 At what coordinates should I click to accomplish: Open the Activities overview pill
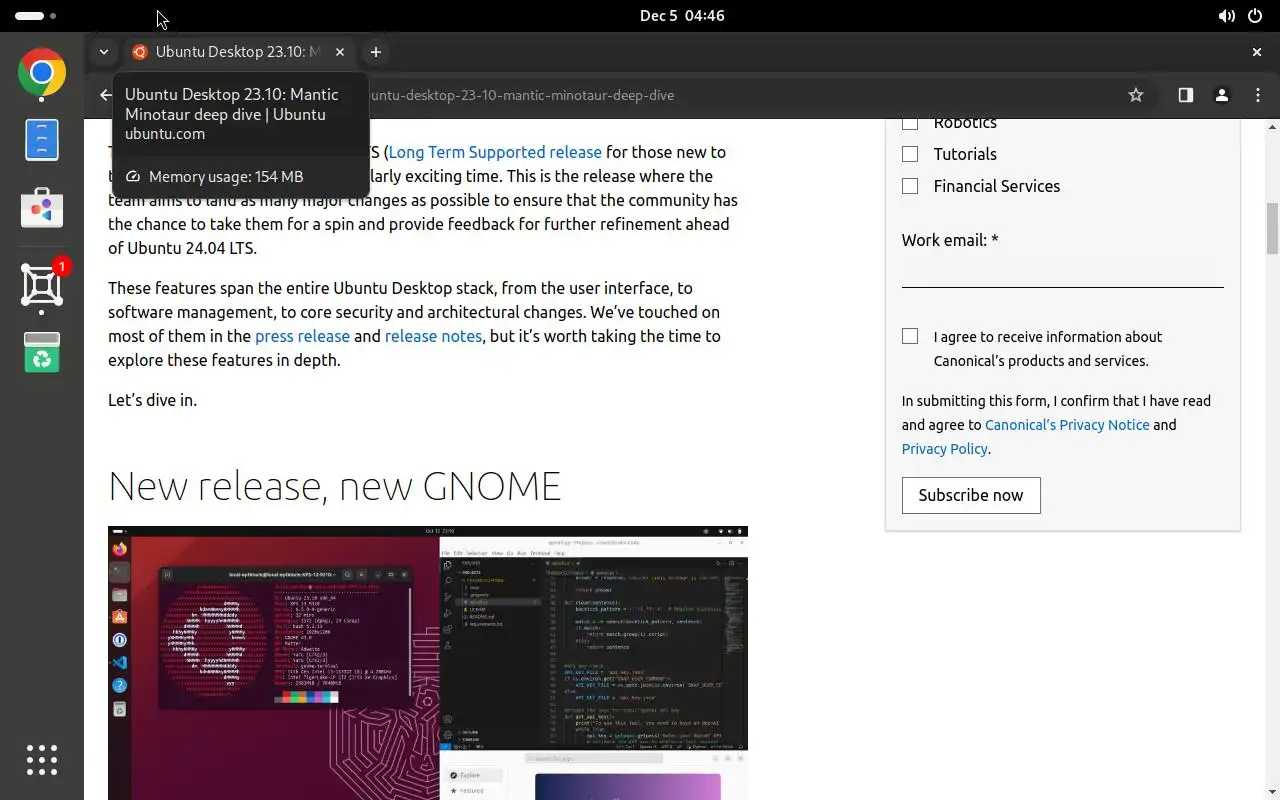click(x=36, y=16)
